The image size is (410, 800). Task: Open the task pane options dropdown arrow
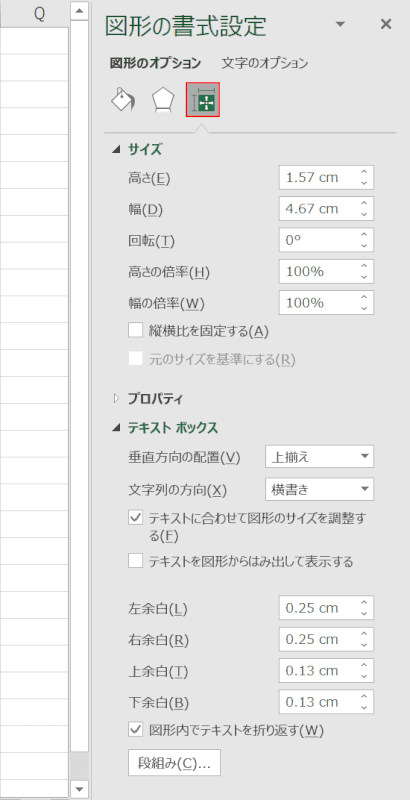(x=340, y=24)
